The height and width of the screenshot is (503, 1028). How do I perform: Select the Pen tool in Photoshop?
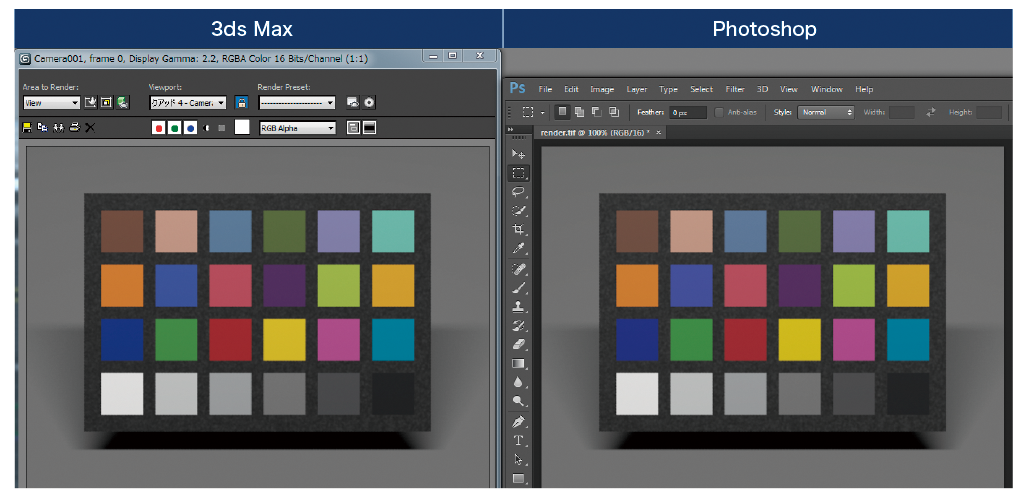coord(519,421)
